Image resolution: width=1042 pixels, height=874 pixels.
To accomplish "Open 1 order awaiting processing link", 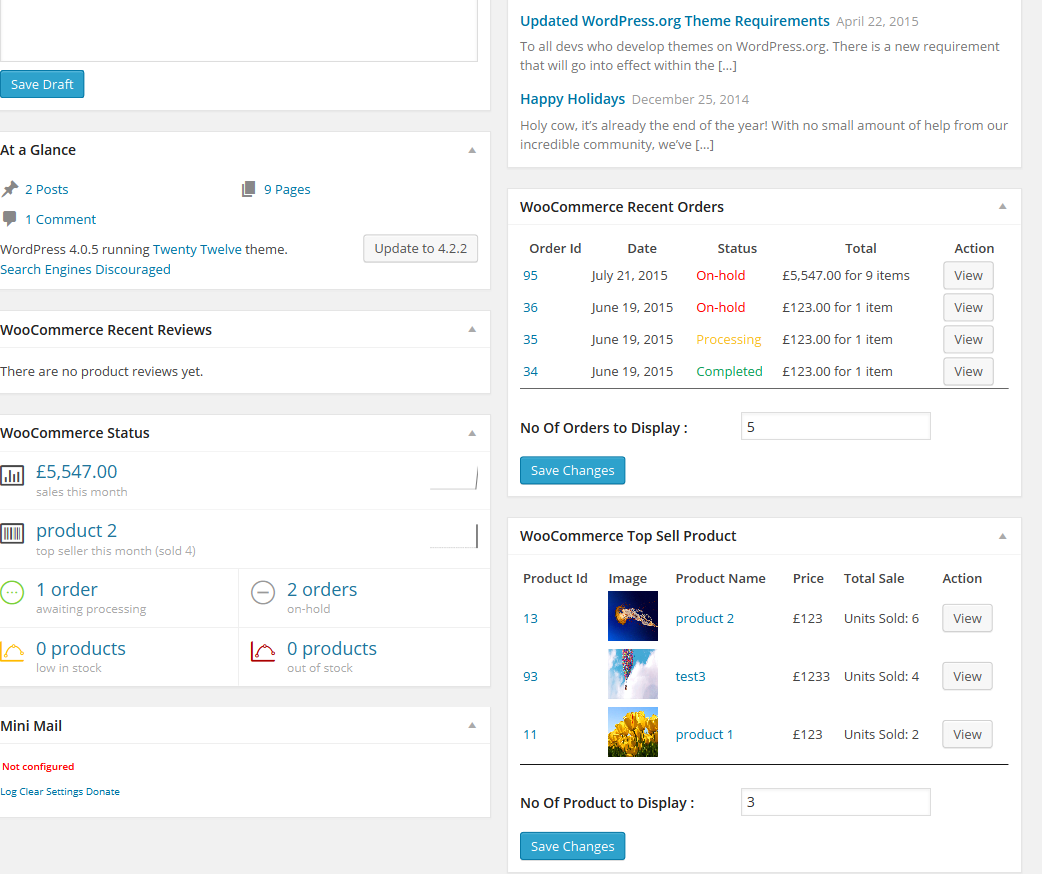I will click(66, 590).
